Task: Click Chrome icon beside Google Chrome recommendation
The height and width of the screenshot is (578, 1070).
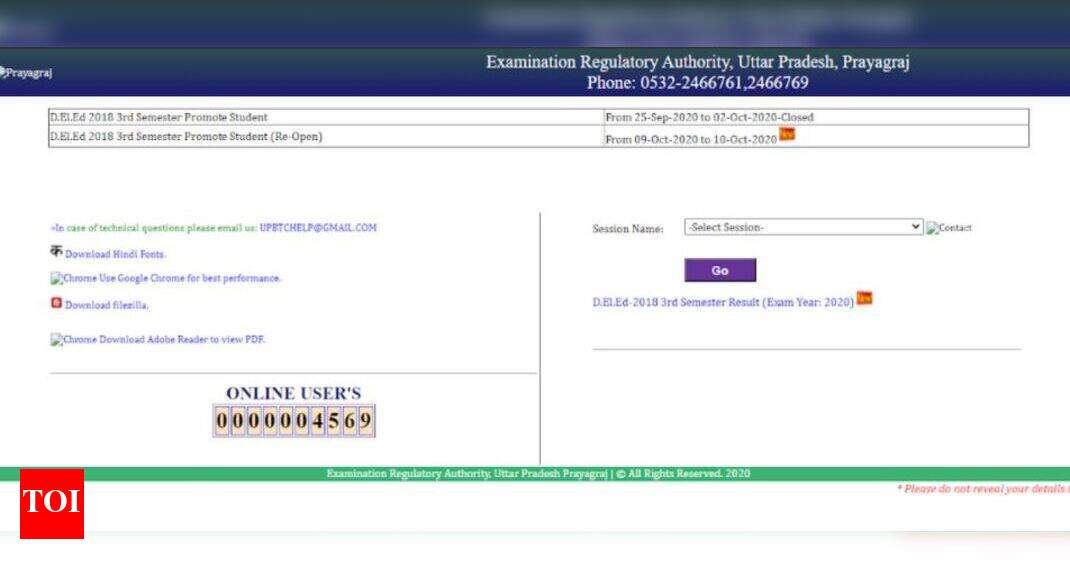Action: [x=55, y=279]
